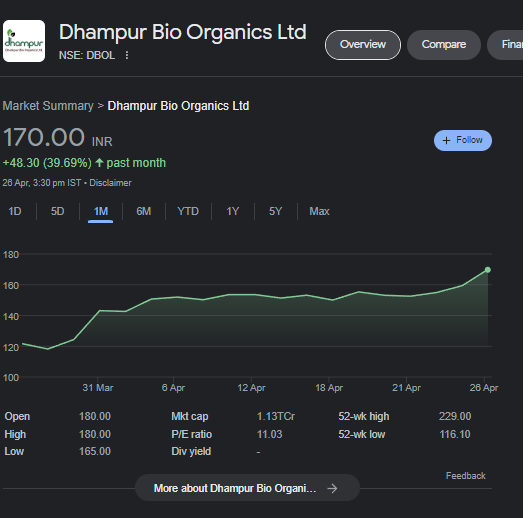Image resolution: width=528 pixels, height=518 pixels.
Task: Switch to the Compare tab
Action: (x=443, y=44)
